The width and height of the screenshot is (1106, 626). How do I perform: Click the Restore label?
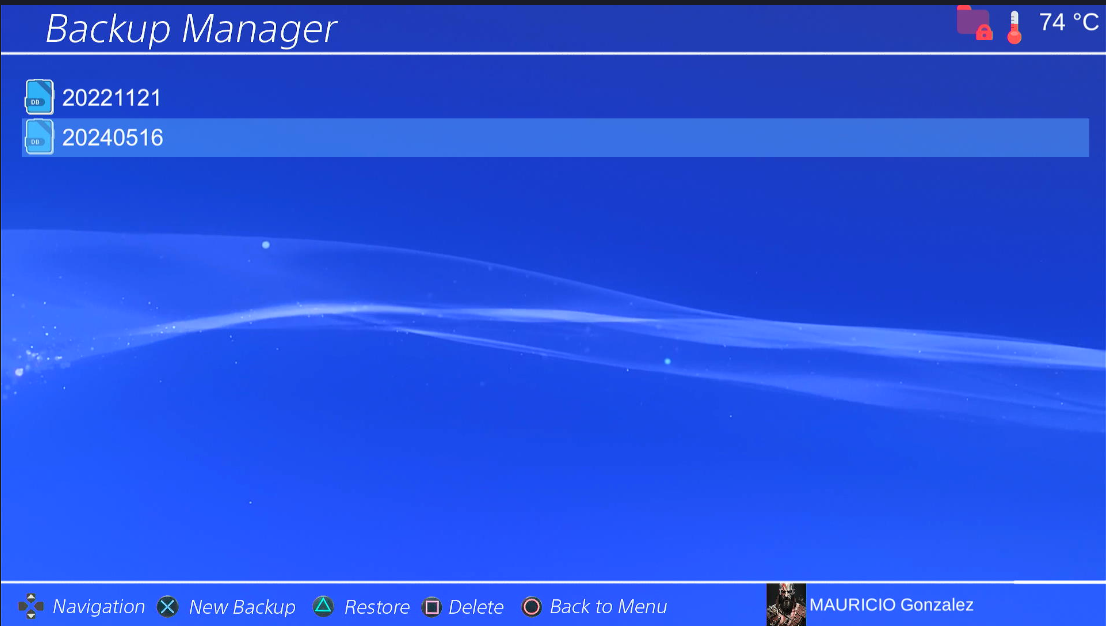[x=376, y=607]
